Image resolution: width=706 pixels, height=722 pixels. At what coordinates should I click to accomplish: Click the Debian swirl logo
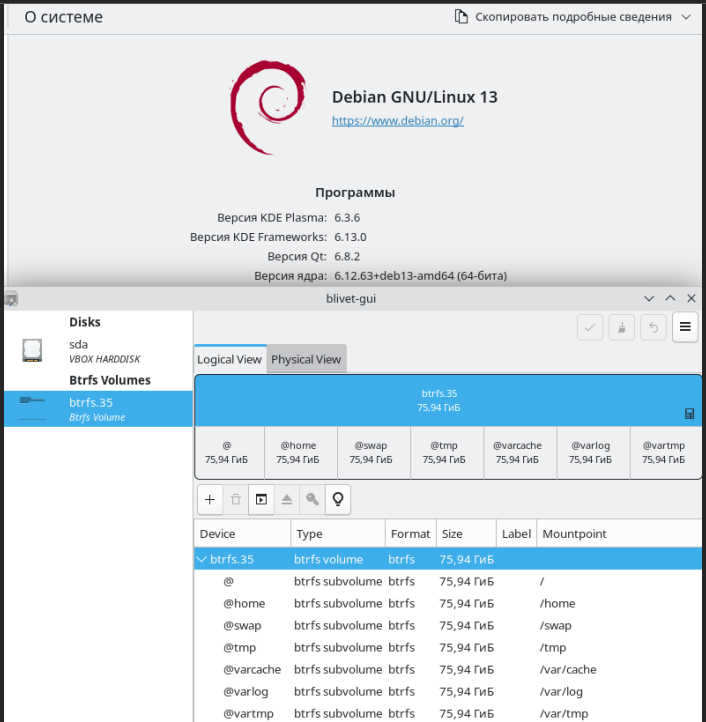(x=268, y=107)
